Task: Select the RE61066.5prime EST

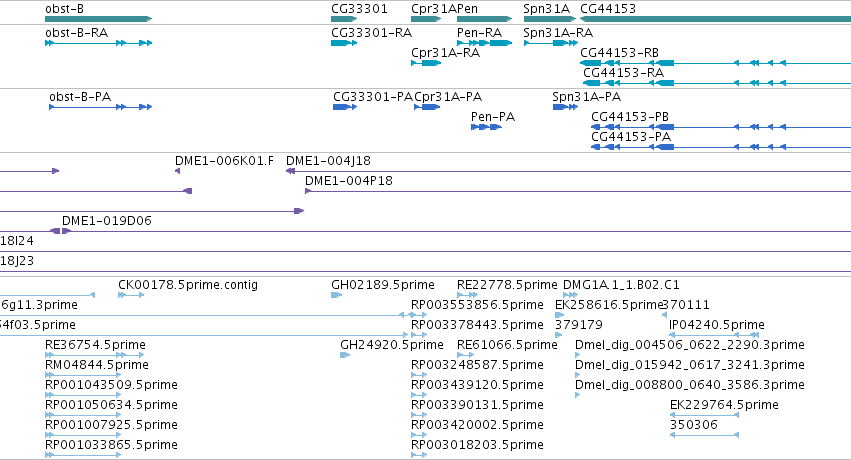Action: click(466, 355)
